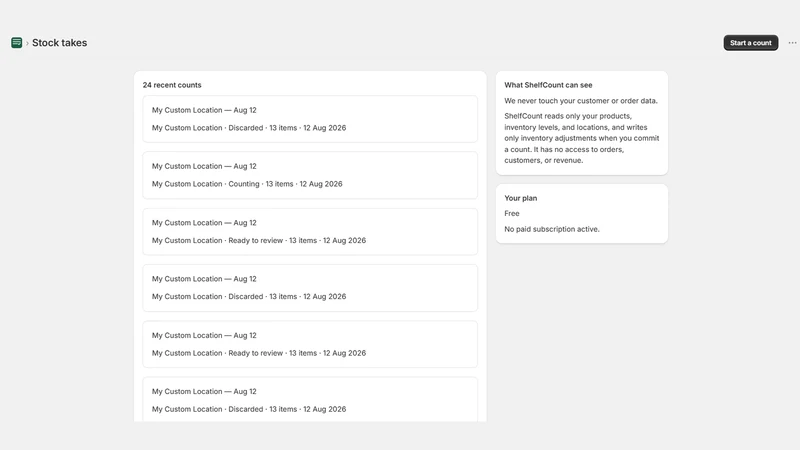Click the paragraph starting "ShelfCount reads only your products"
This screenshot has height=450, width=800.
click(x=582, y=138)
